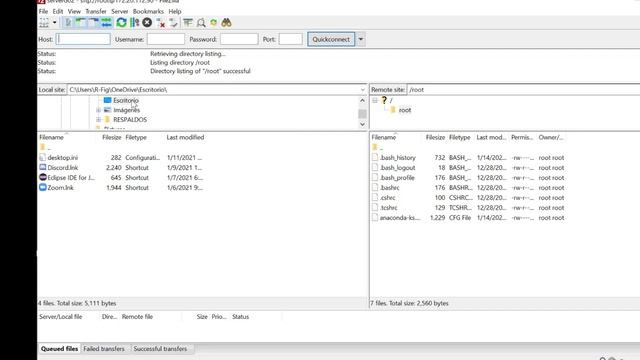
Task: Toggle the remote directory tree display
Action: coord(94,23)
